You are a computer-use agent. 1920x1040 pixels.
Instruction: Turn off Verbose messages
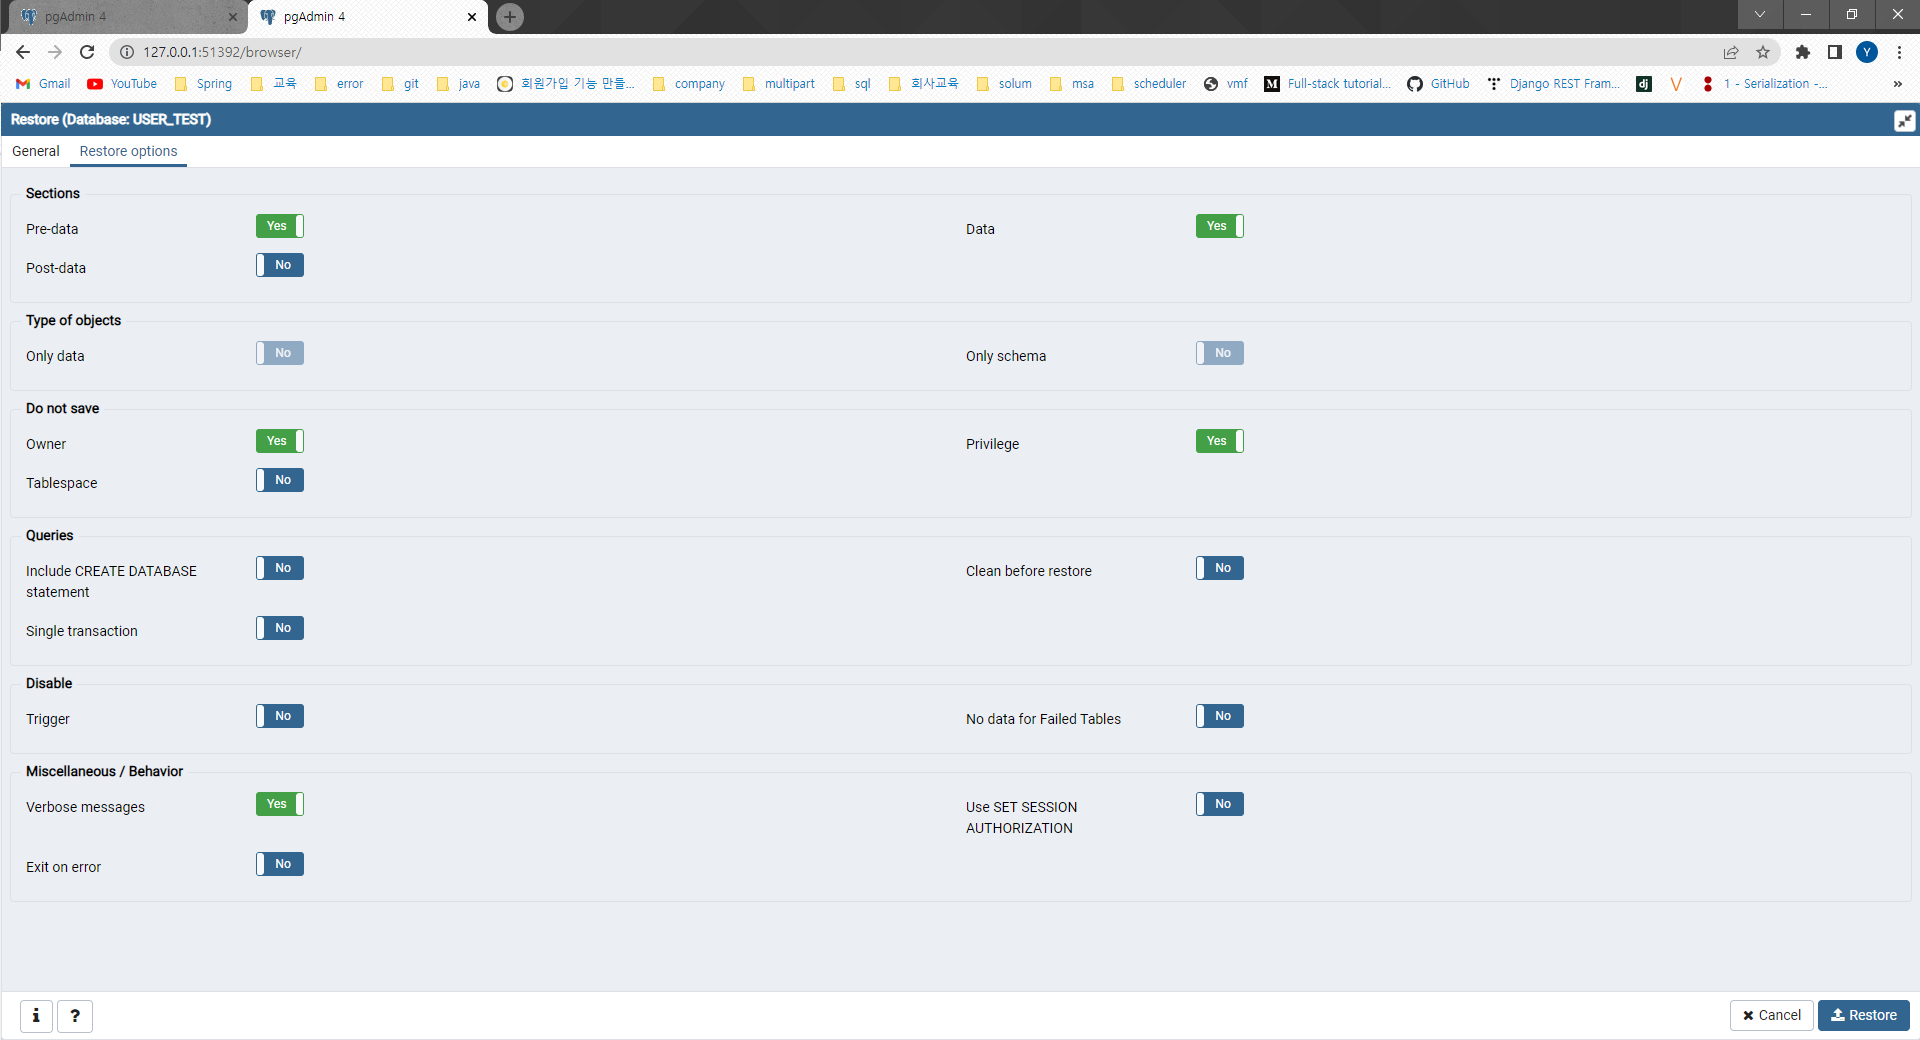(280, 804)
